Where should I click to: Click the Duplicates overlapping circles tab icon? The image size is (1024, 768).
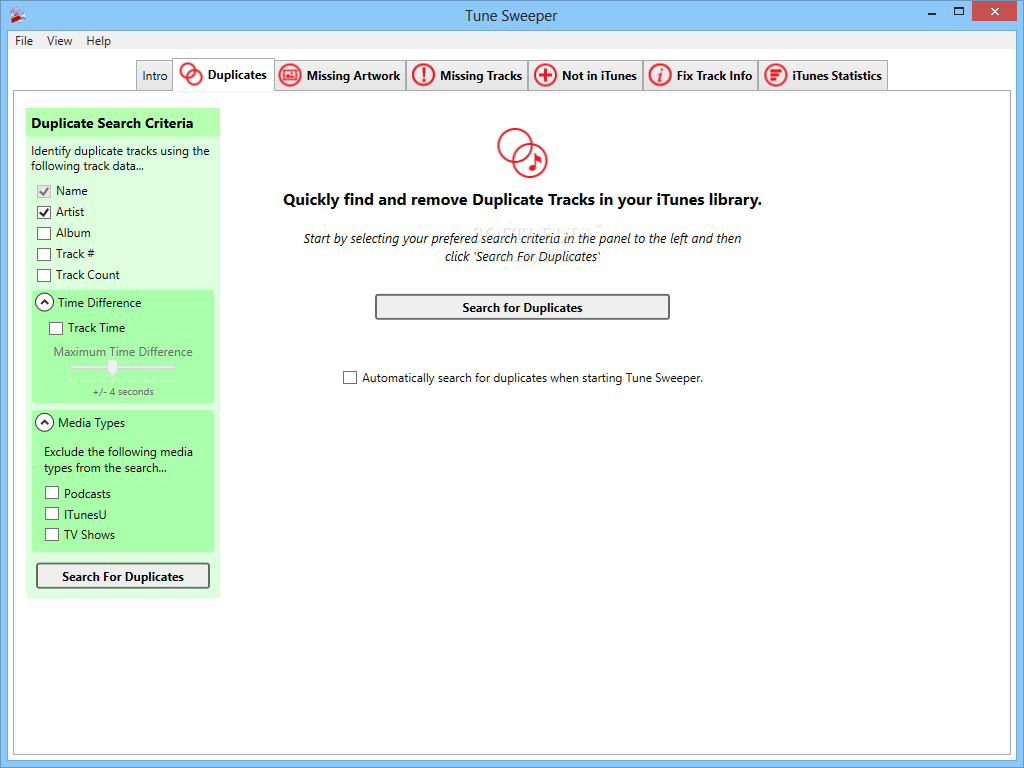pyautogui.click(x=191, y=74)
